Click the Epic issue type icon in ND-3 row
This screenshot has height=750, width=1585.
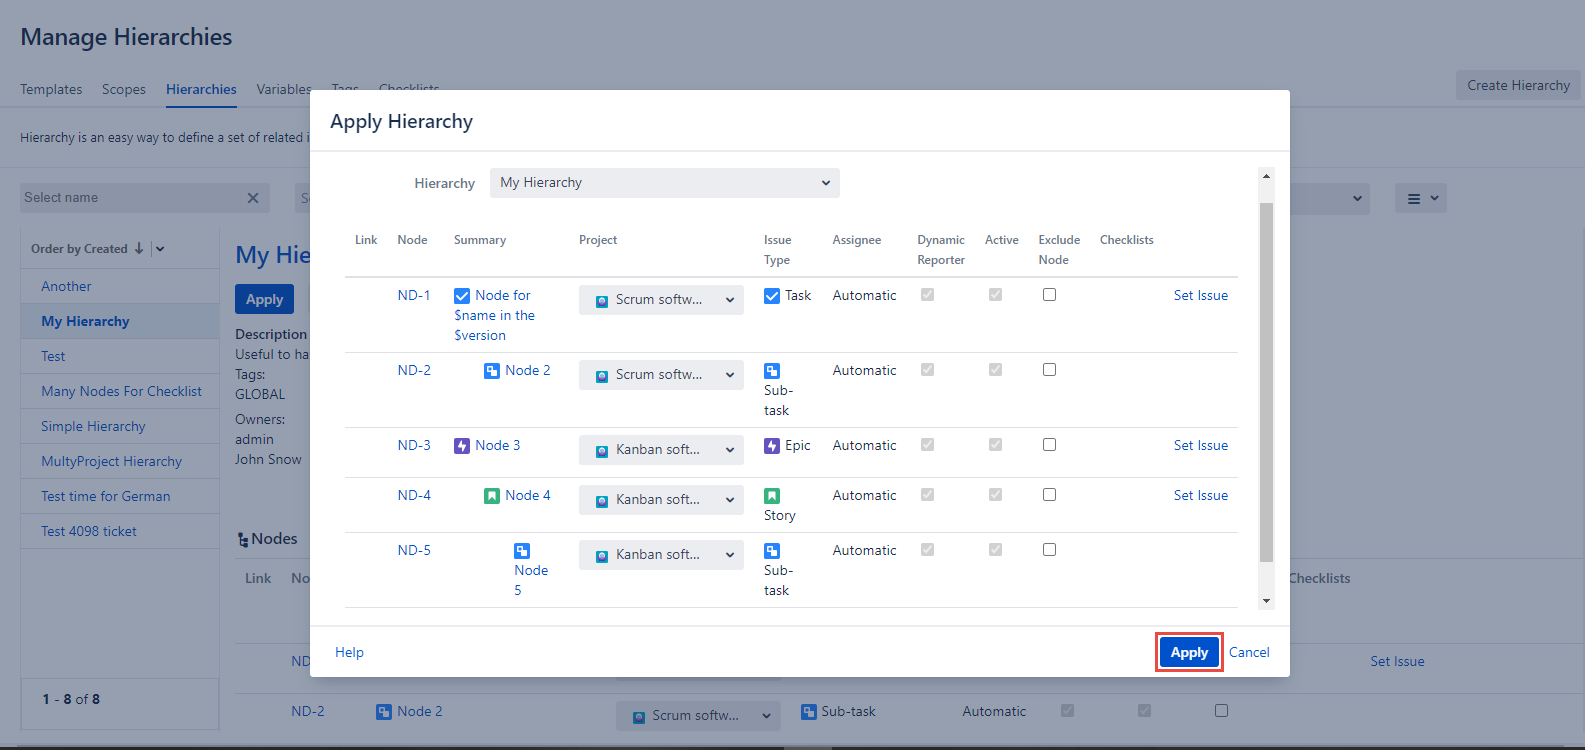(772, 446)
